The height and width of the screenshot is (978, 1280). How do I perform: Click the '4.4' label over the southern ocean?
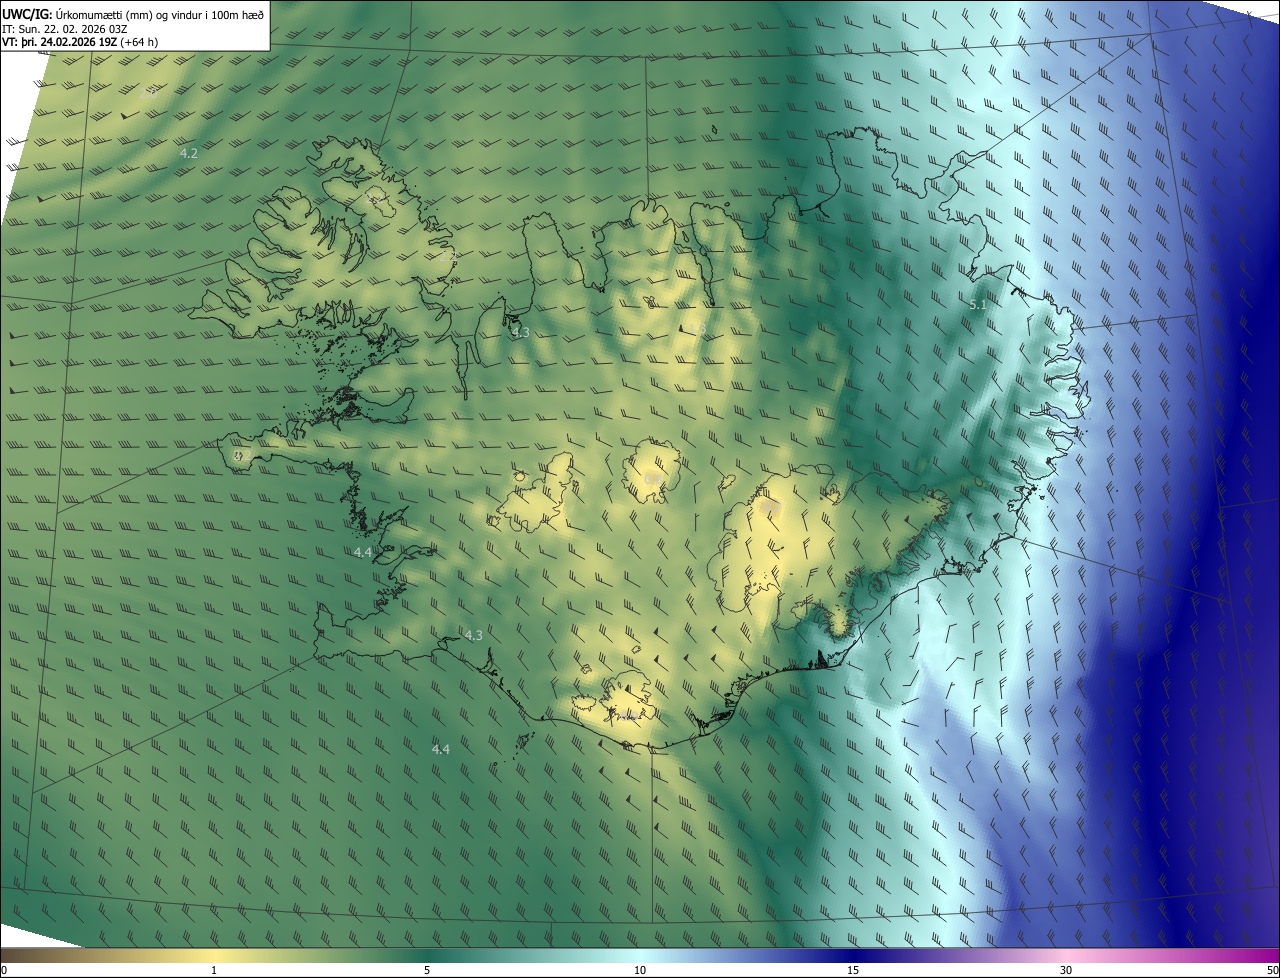pos(440,749)
